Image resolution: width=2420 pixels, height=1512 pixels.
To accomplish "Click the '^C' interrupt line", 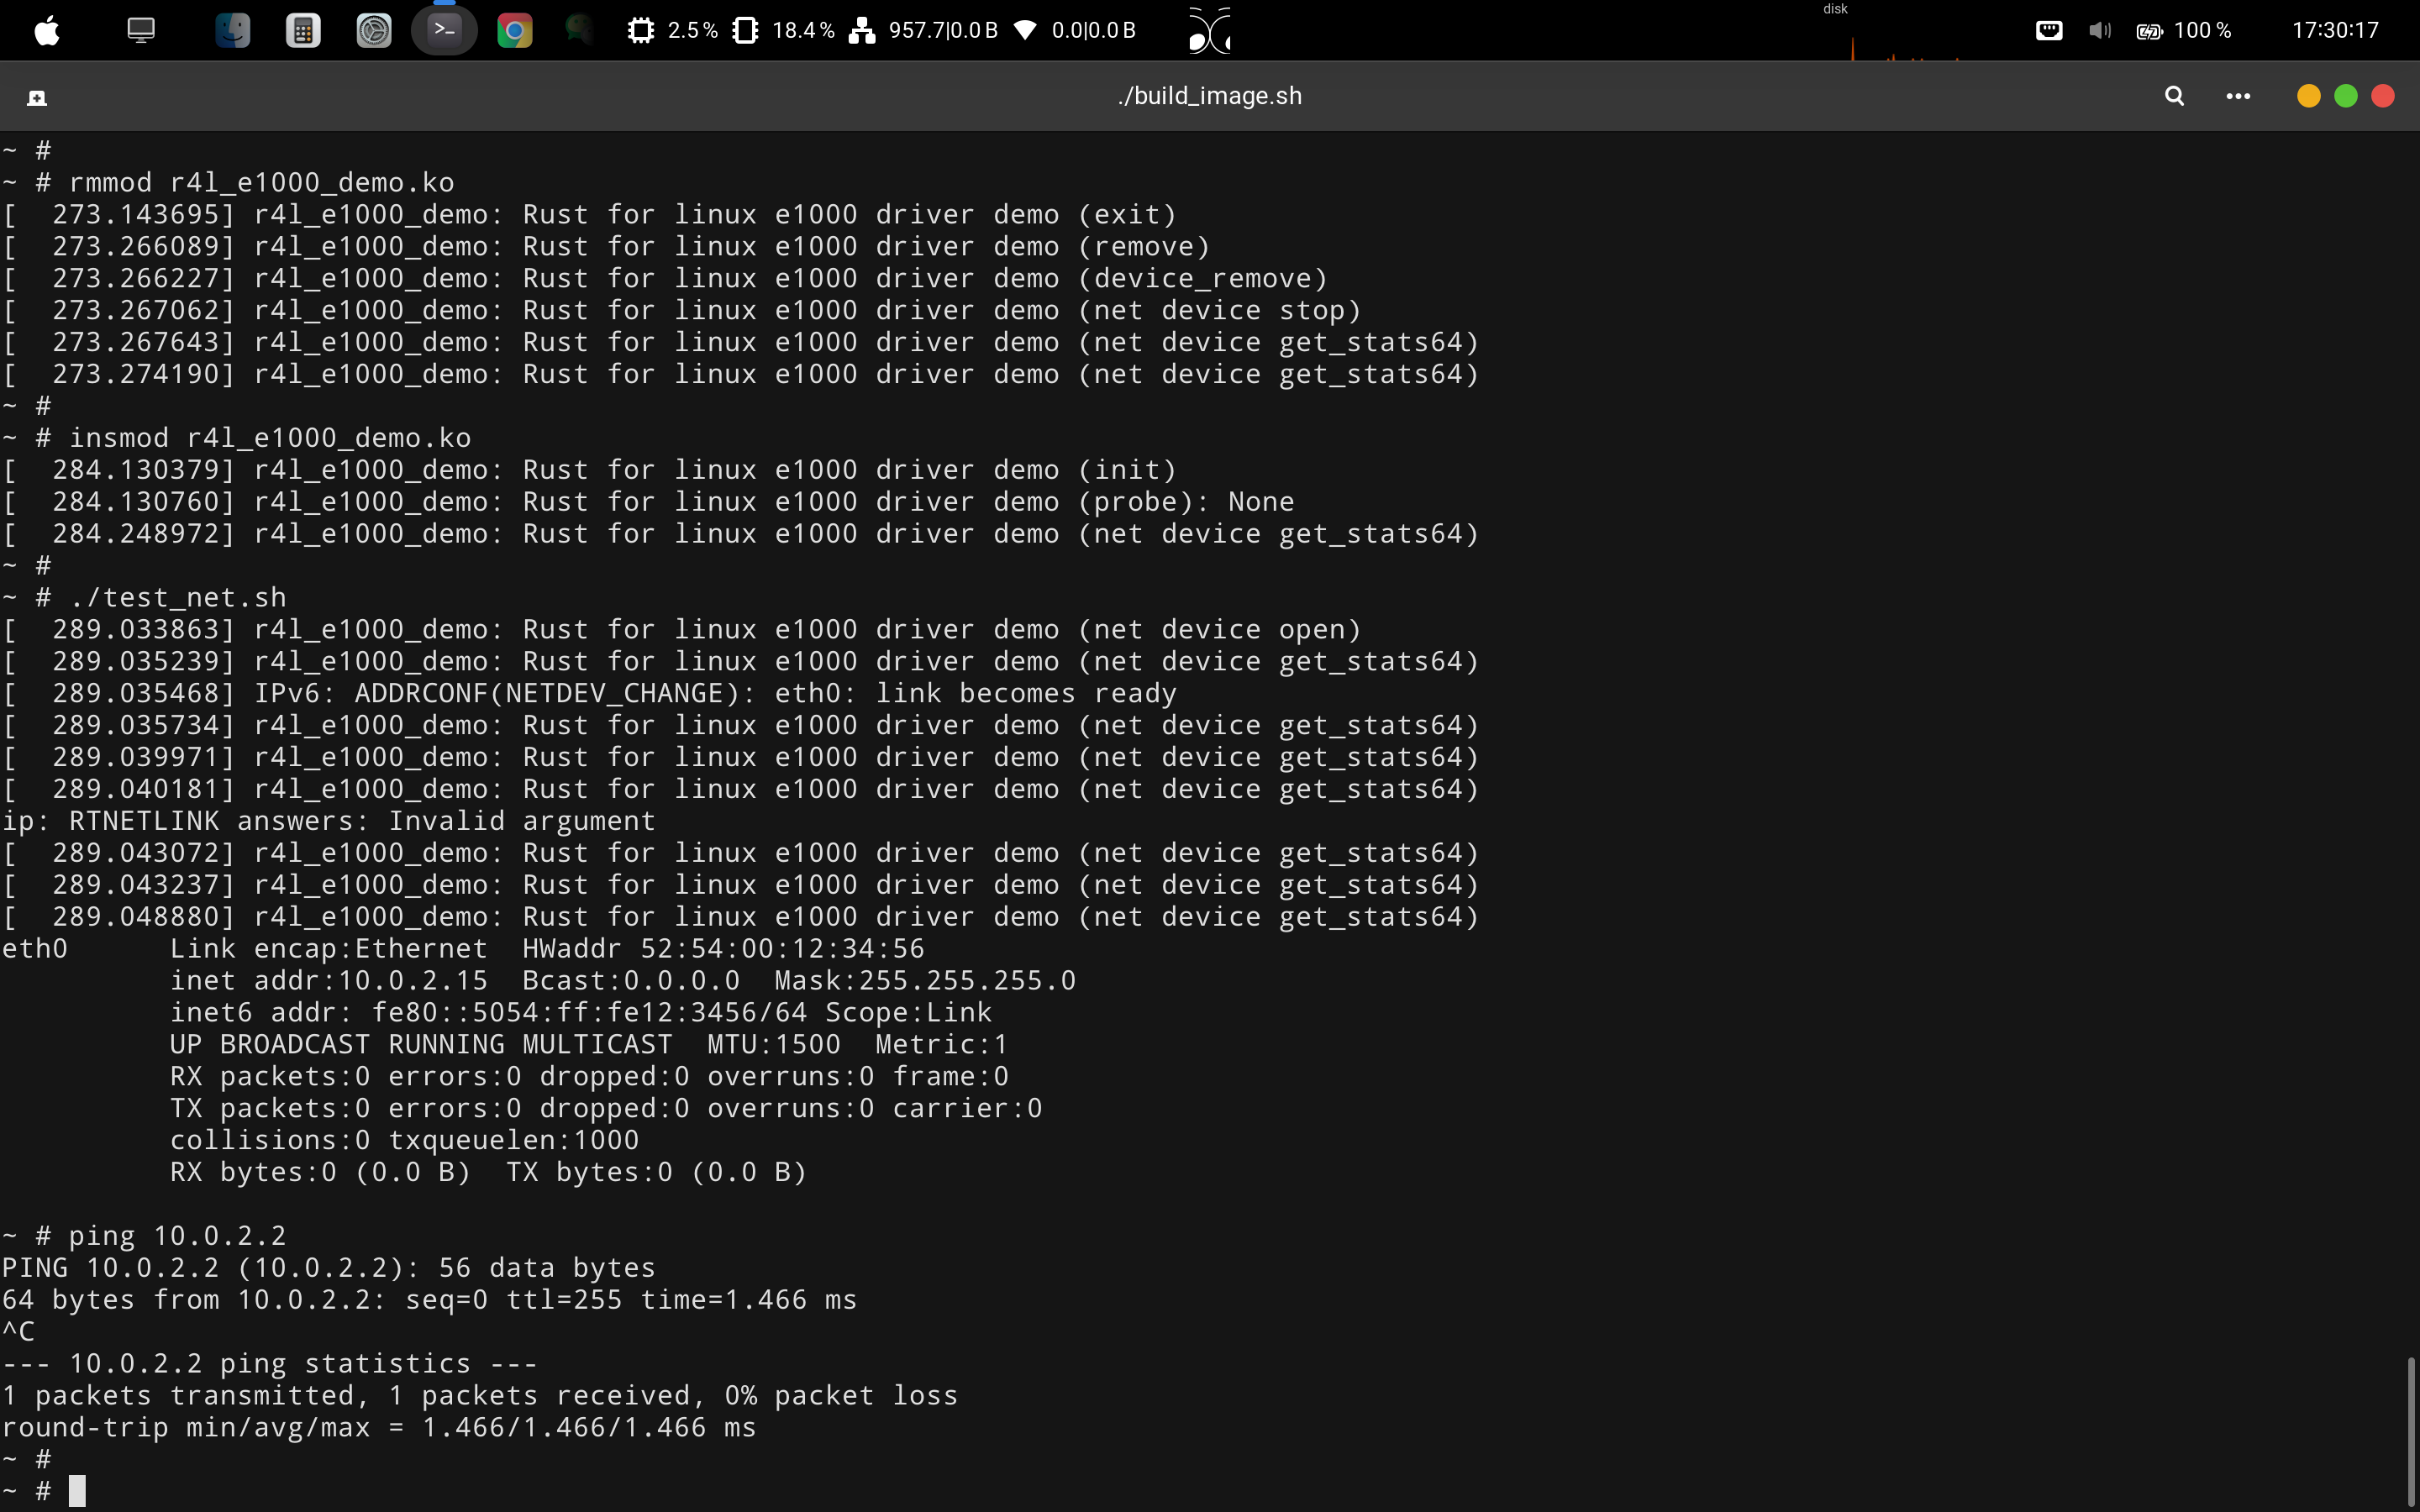I will pyautogui.click(x=18, y=1332).
